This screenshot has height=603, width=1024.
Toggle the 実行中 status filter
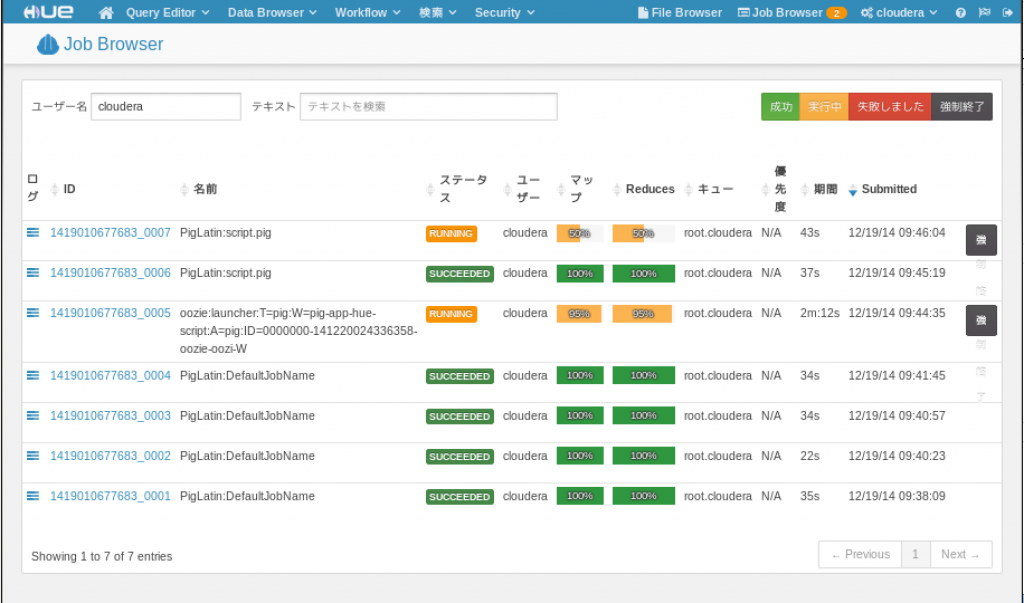click(824, 106)
